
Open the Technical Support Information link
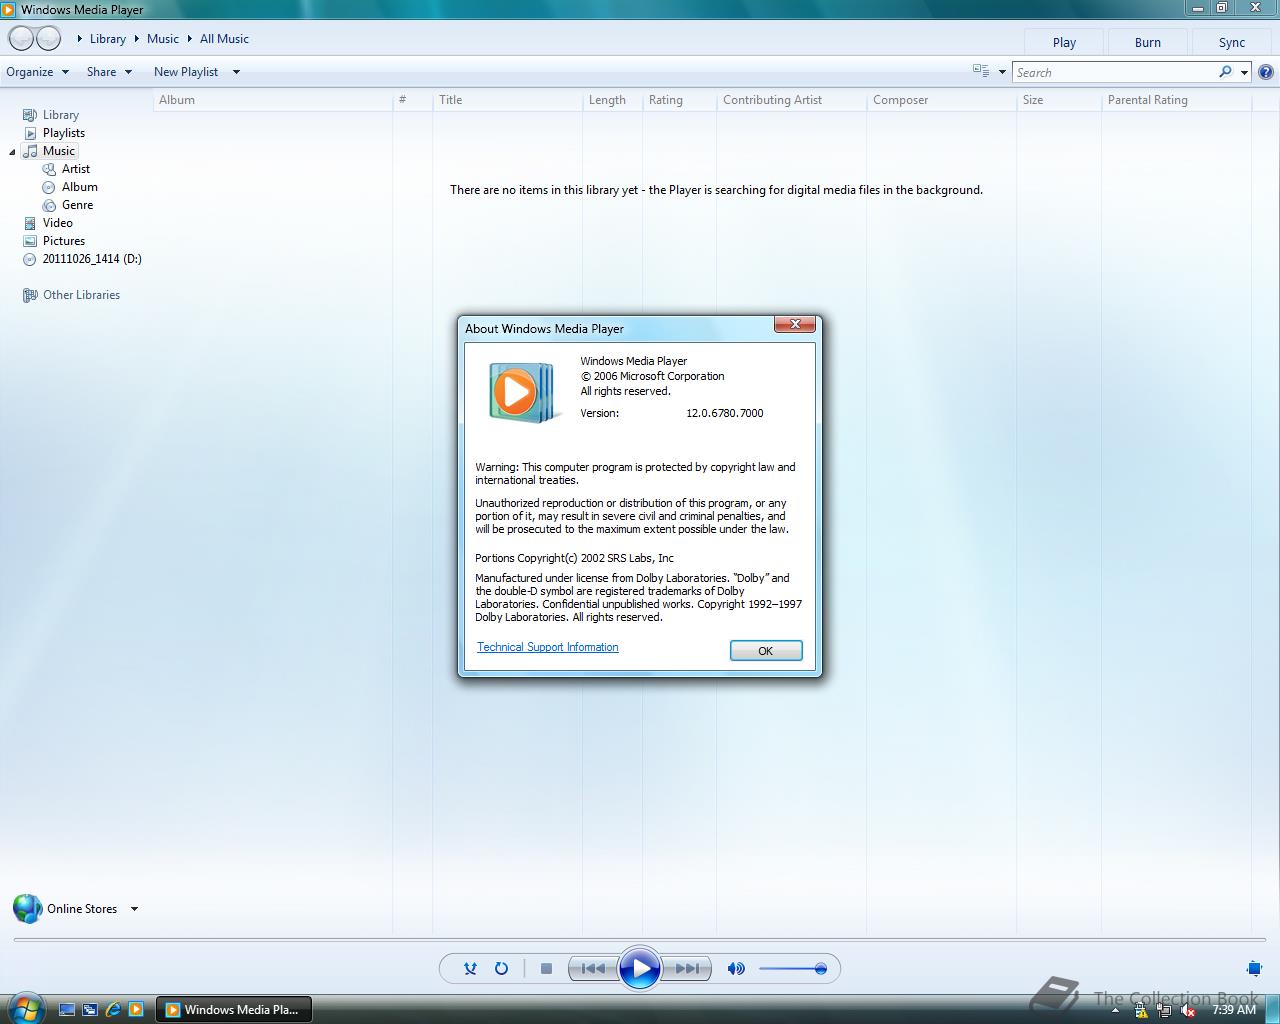[x=548, y=647]
